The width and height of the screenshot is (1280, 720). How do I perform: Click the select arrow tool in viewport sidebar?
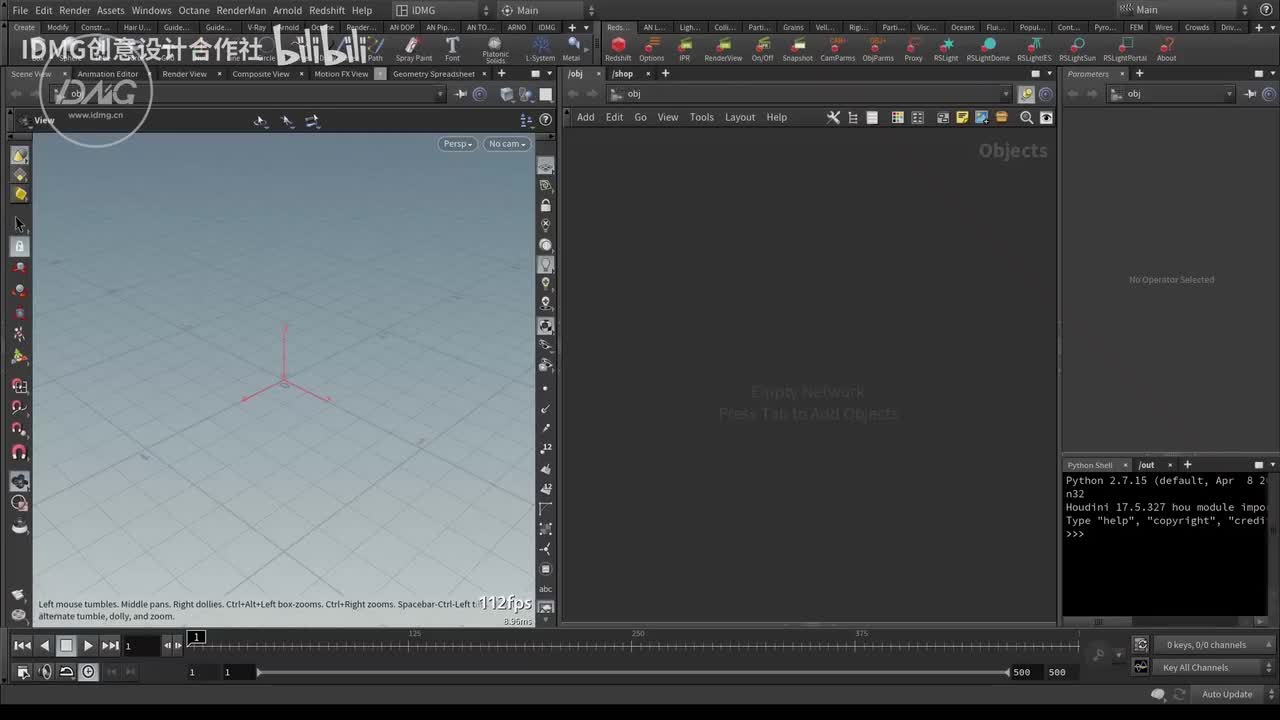coord(19,224)
